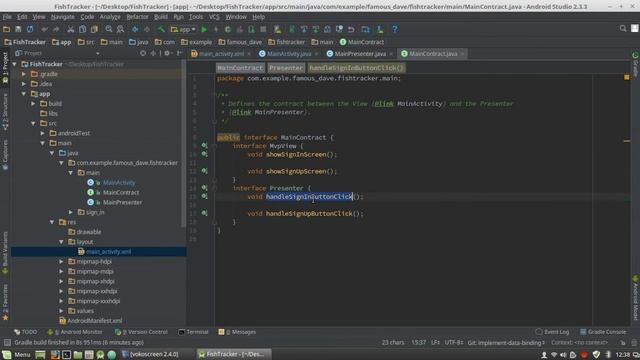Image resolution: width=640 pixels, height=360 pixels.
Task: Click the Paste toolbar icon
Action: point(94,29)
